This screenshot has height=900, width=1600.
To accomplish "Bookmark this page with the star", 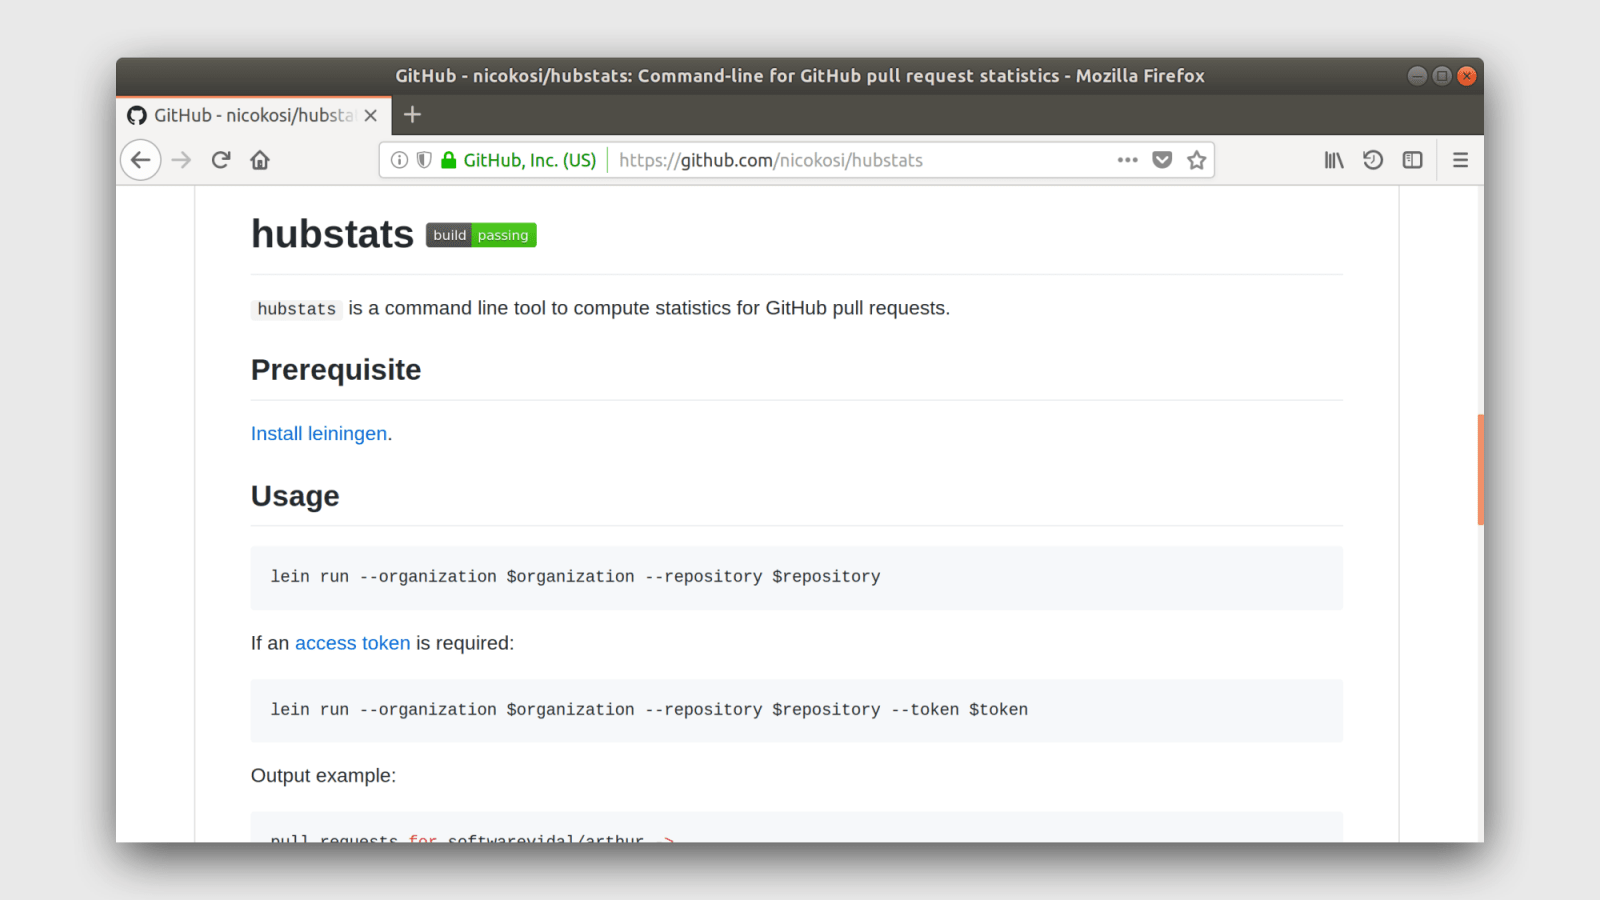I will click(x=1196, y=160).
